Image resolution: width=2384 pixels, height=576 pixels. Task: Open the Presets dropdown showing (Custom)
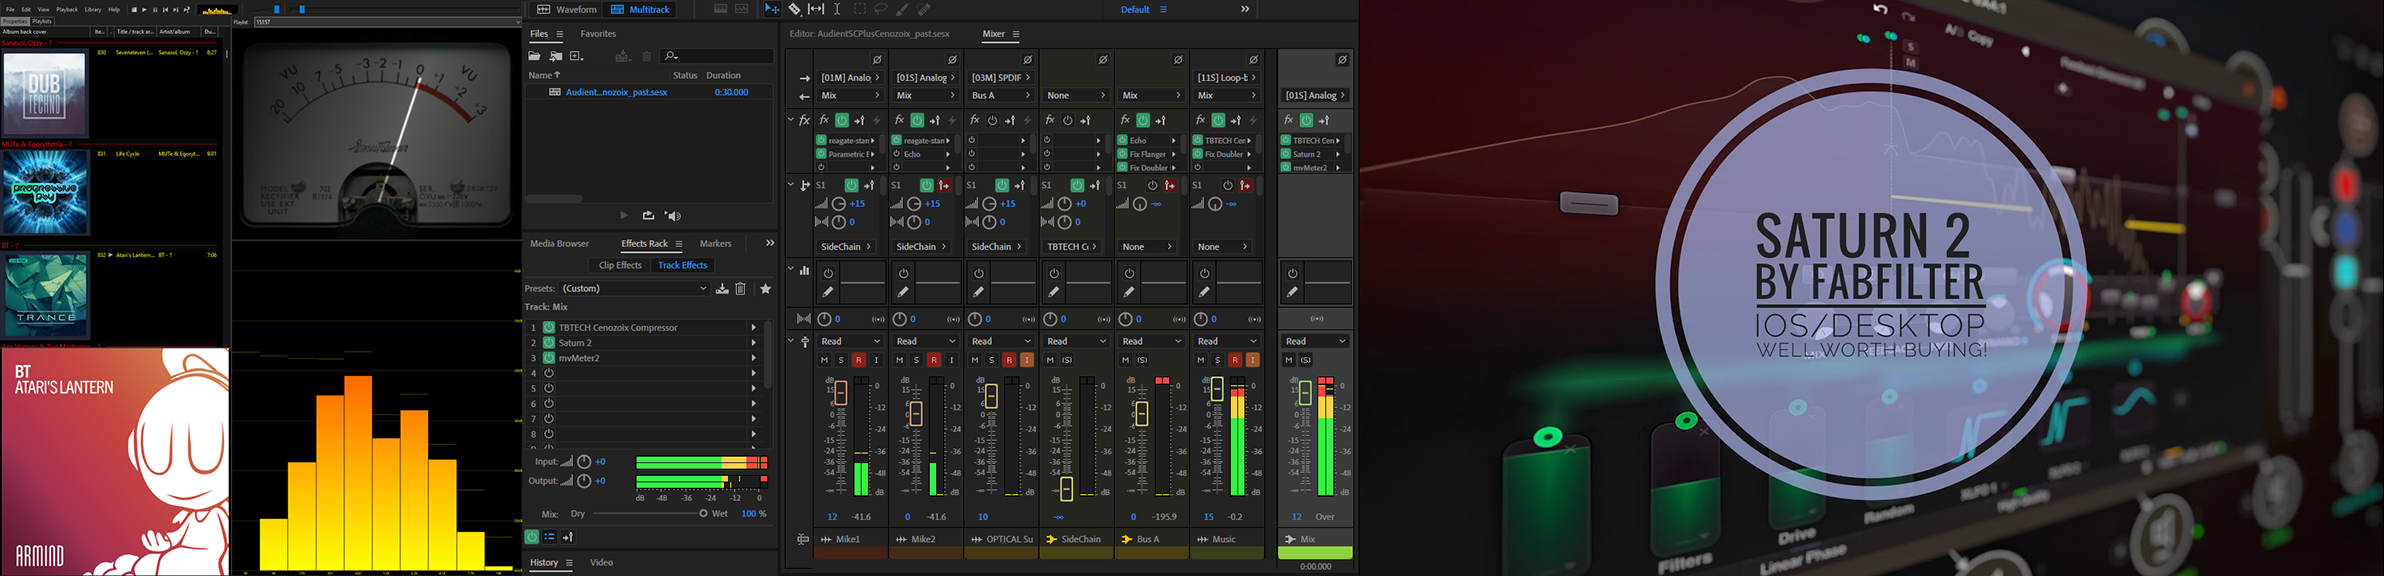point(634,289)
